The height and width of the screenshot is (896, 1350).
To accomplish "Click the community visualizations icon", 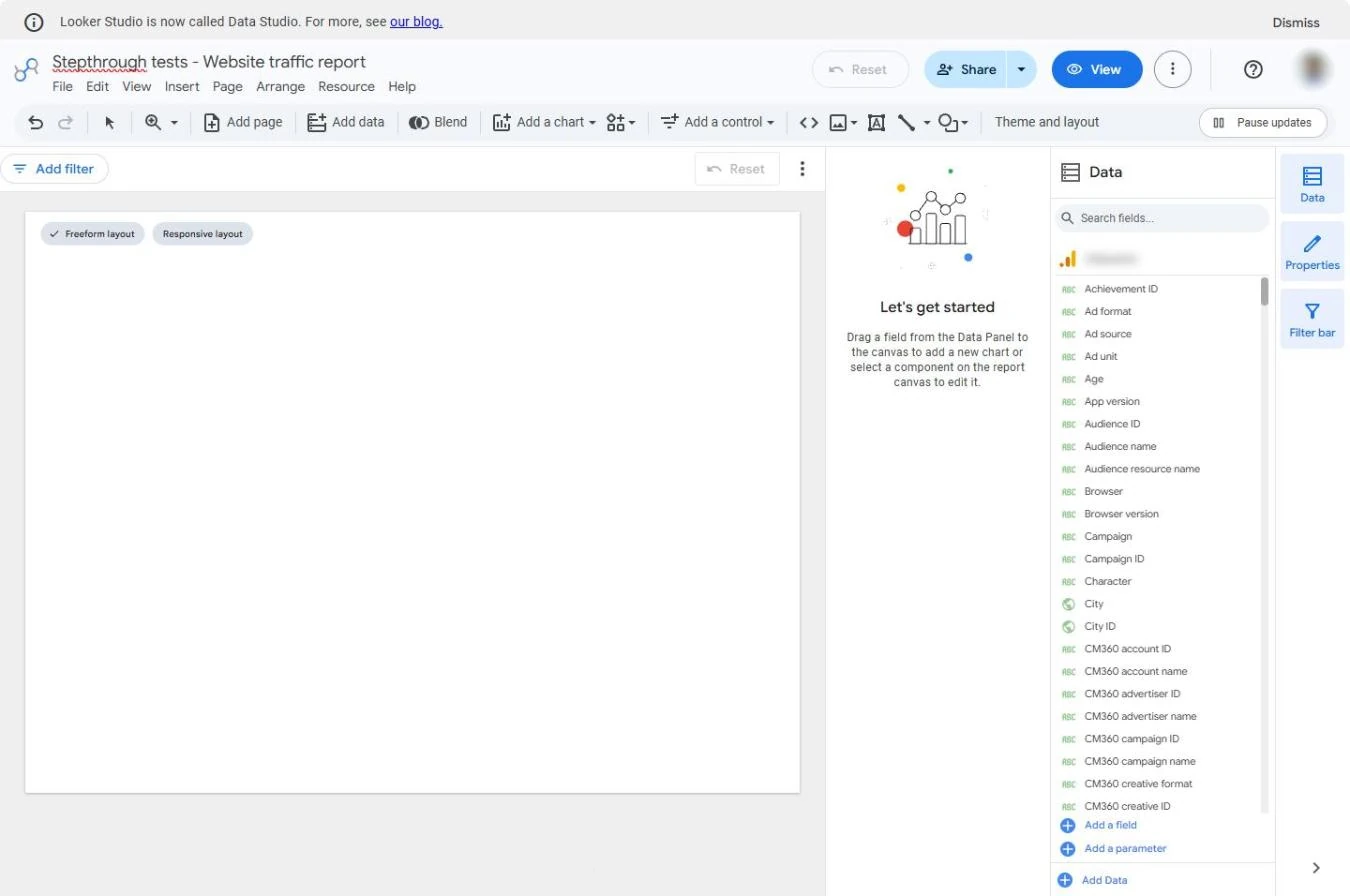I will pyautogui.click(x=616, y=122).
